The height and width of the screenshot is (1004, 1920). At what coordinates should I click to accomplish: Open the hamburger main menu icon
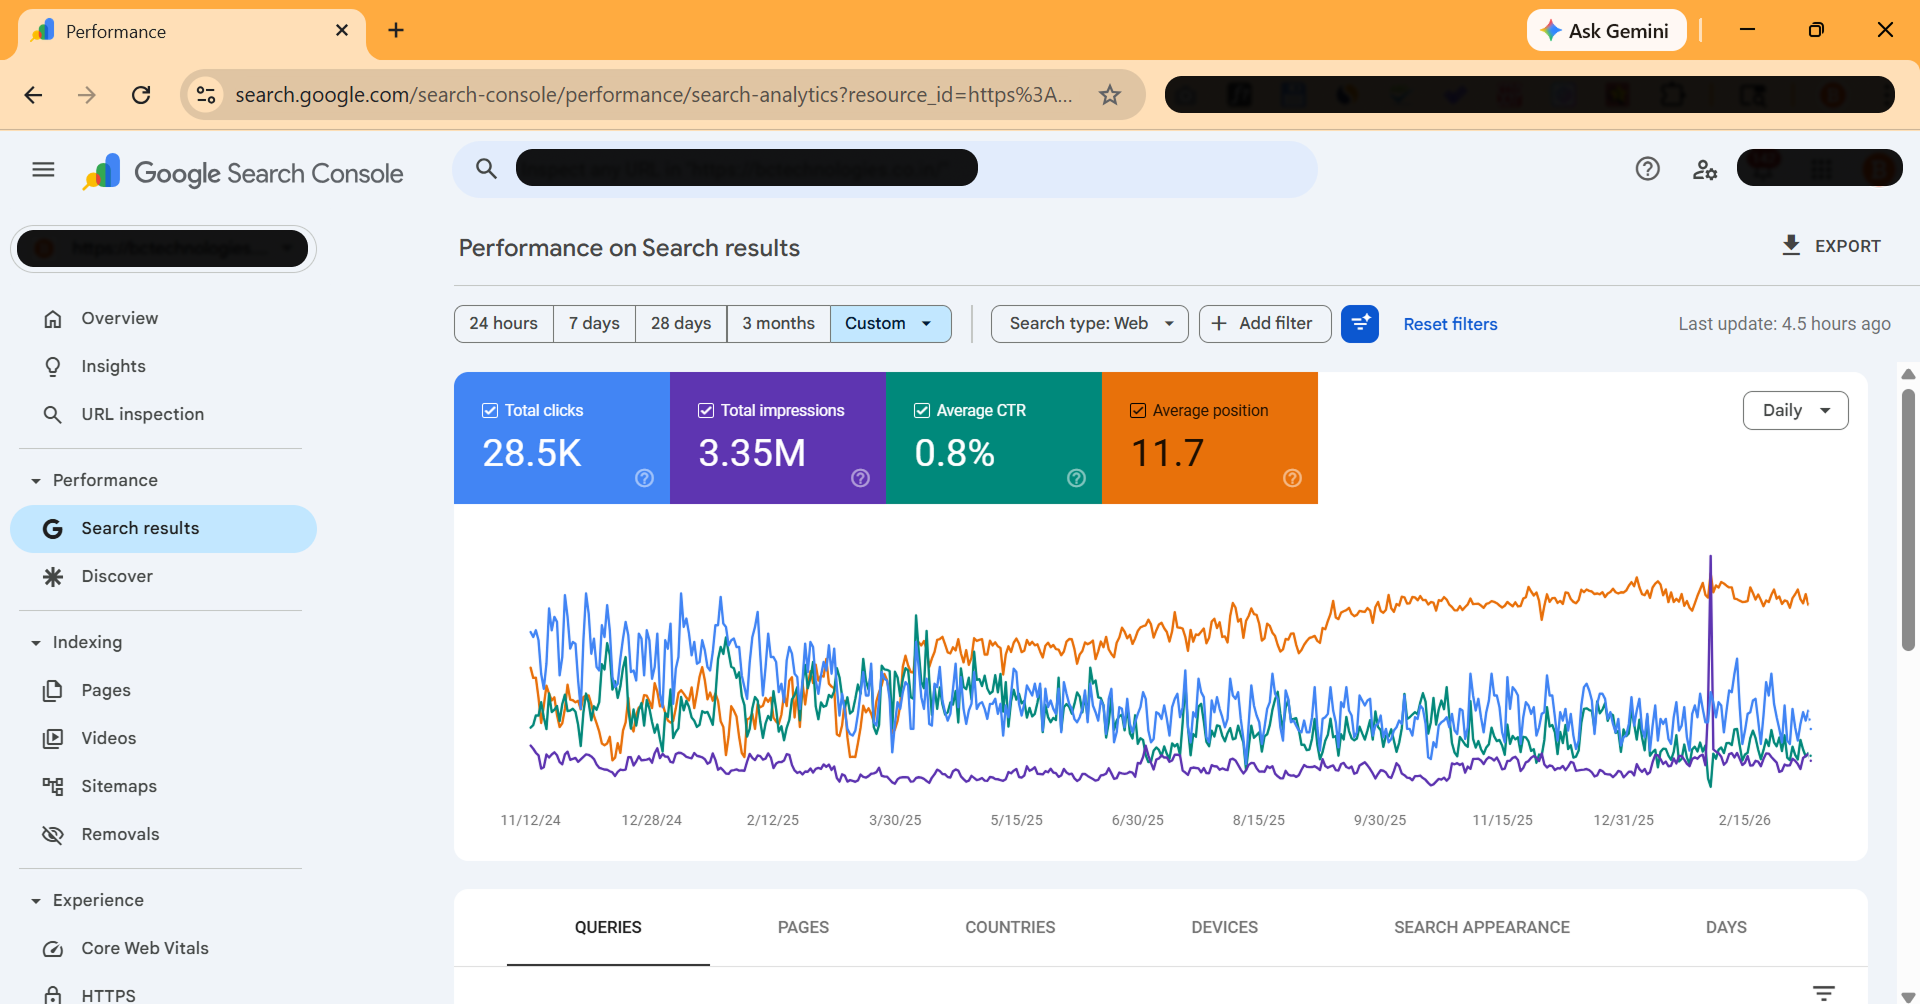pos(43,170)
